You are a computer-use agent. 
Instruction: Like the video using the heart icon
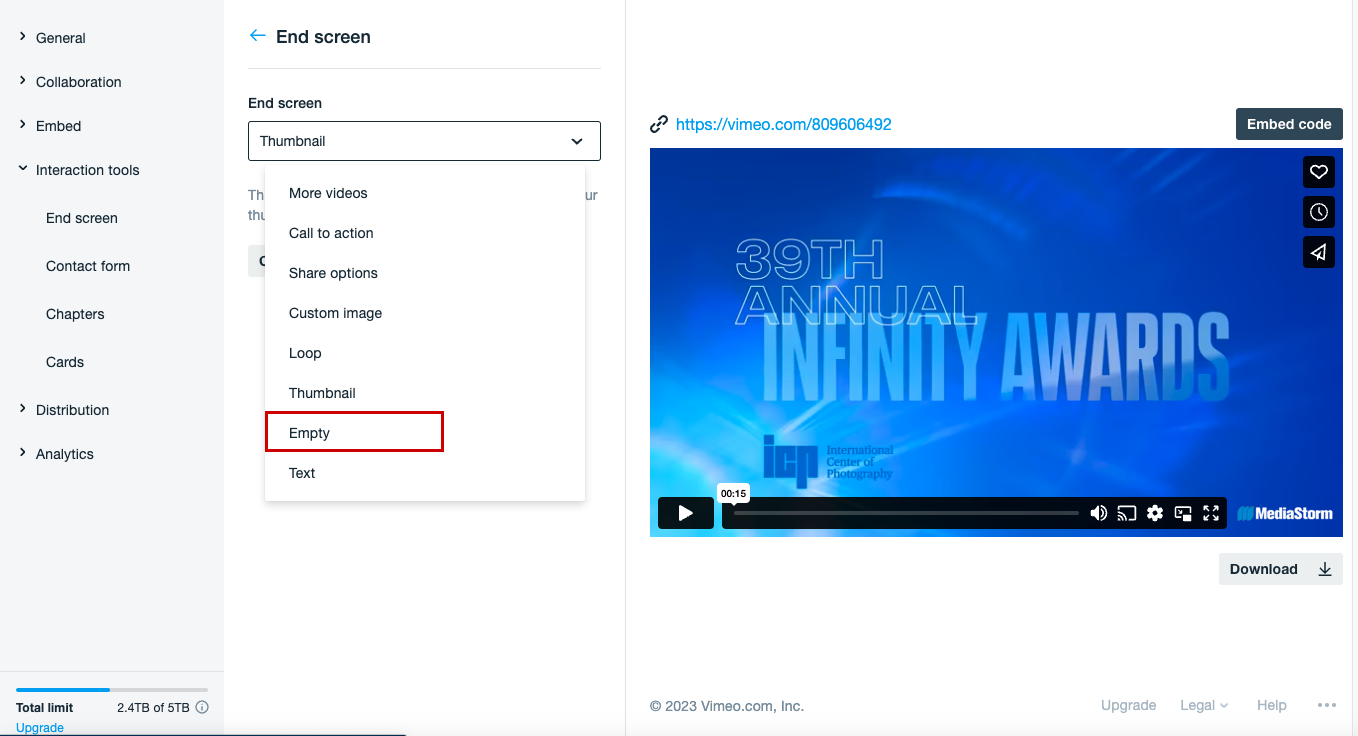coord(1318,171)
